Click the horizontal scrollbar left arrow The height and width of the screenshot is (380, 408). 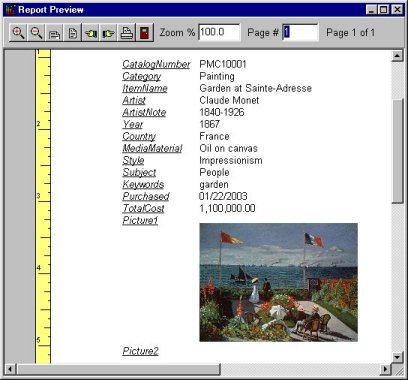pyautogui.click(x=10, y=369)
